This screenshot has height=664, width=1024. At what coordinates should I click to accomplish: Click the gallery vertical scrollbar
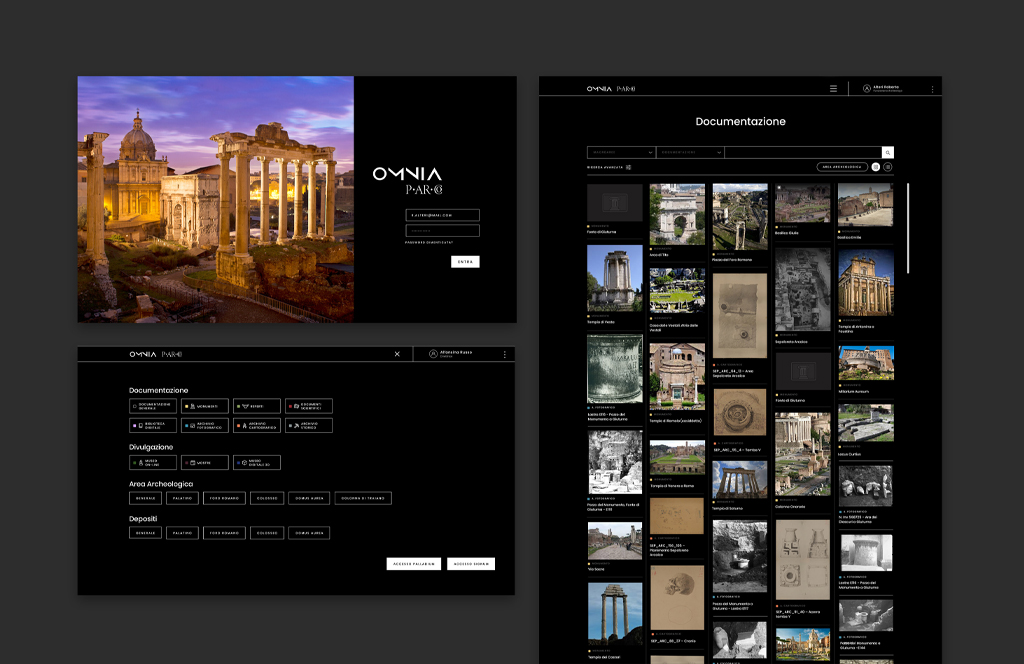pyautogui.click(x=908, y=228)
